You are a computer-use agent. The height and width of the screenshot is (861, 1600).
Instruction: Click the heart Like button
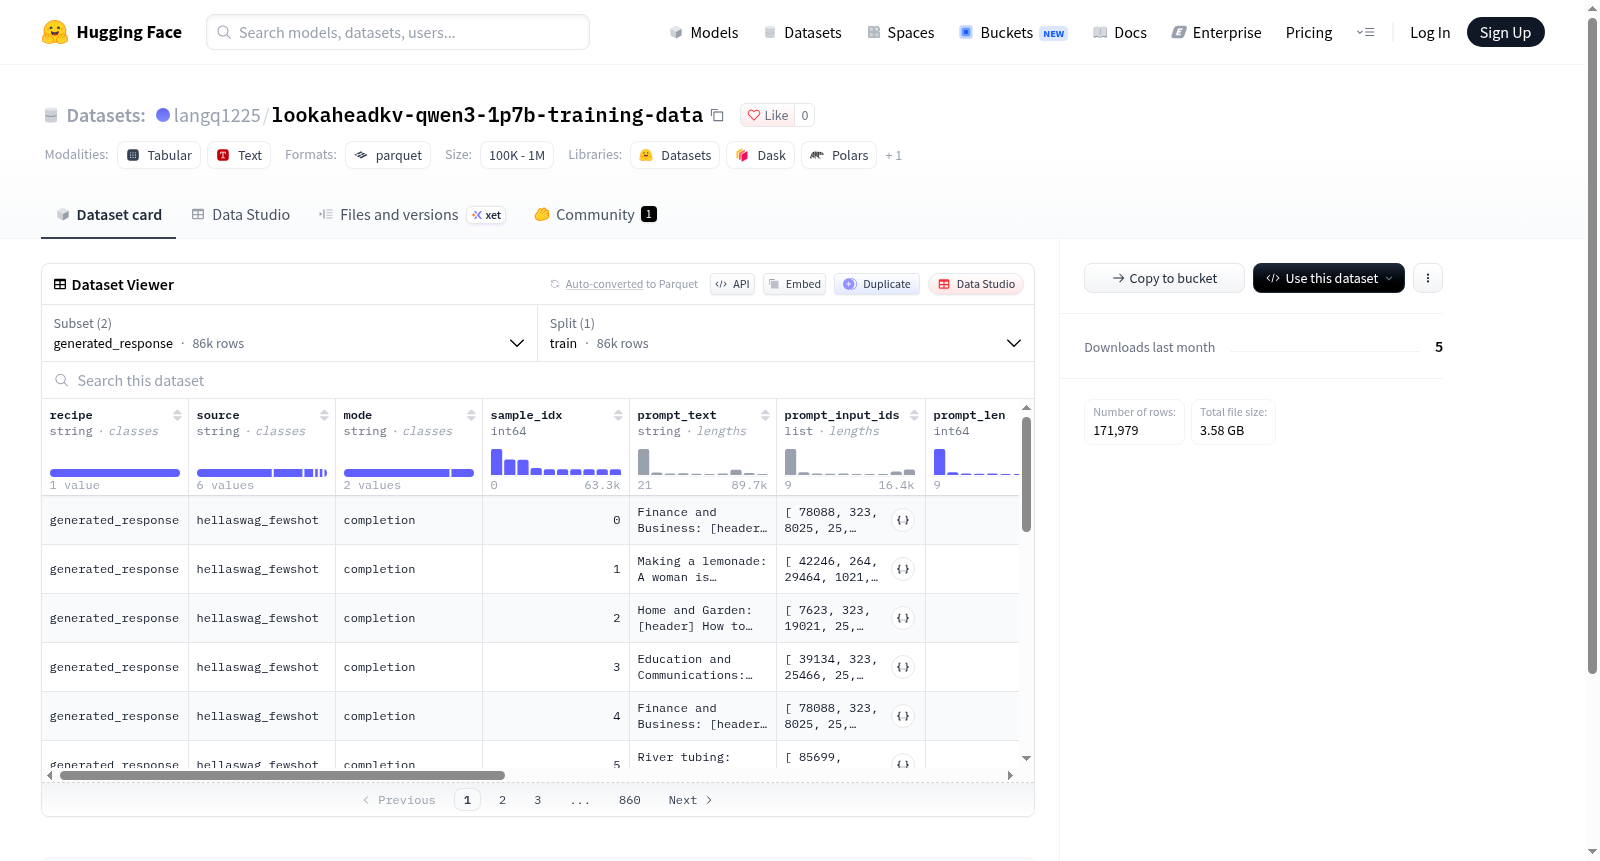tap(768, 115)
